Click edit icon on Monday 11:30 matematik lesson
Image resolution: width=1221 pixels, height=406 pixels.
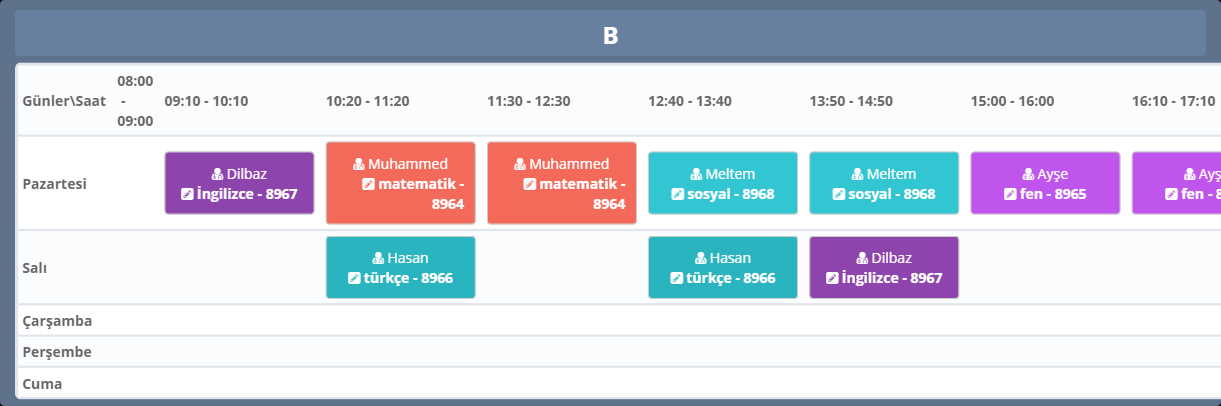click(x=530, y=184)
